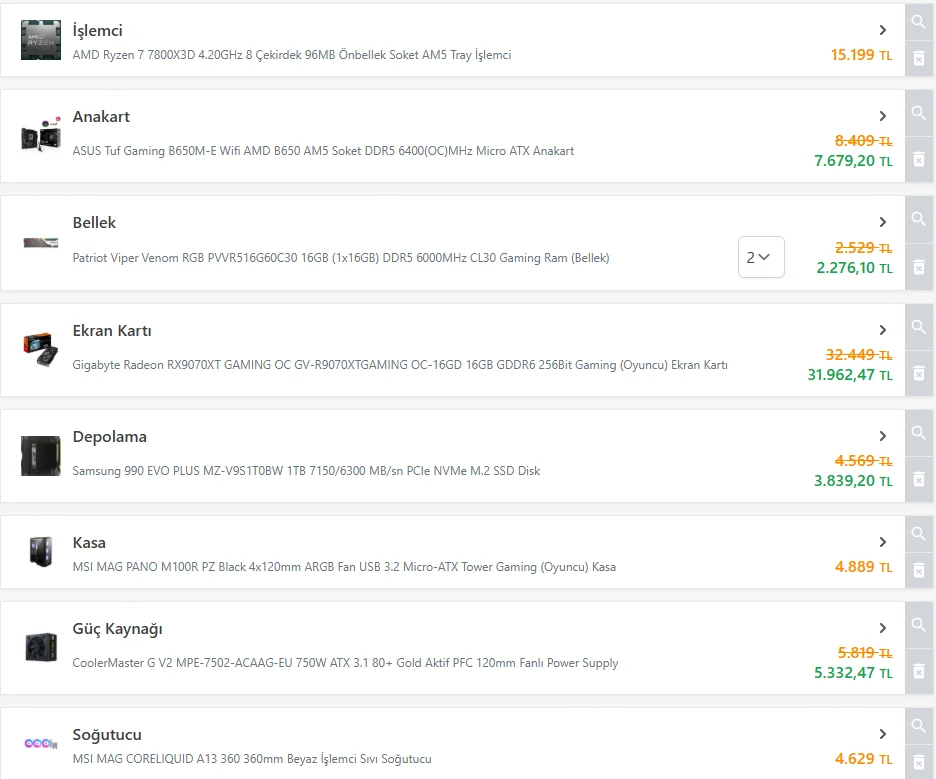936x779 pixels.
Task: Remove the Güç Kaynağı power supply
Action: click(x=919, y=672)
